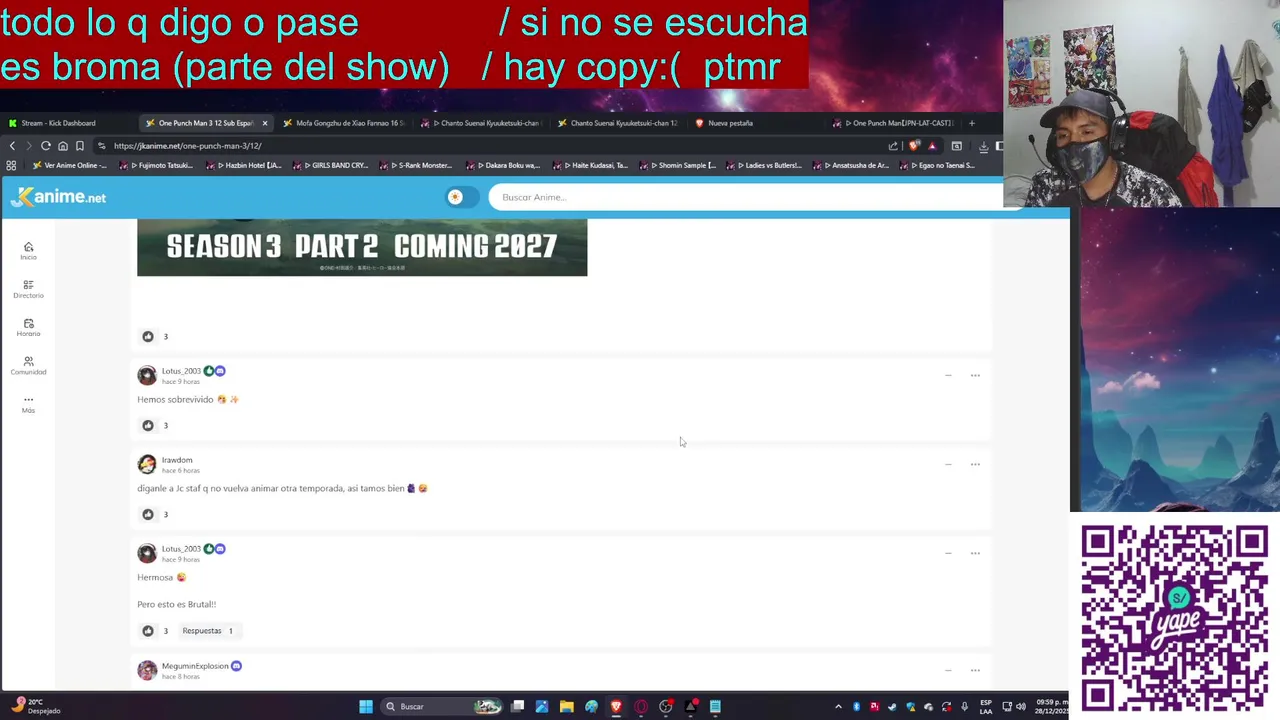
Task: Click the Brave Shields lion icon
Action: coord(914,146)
